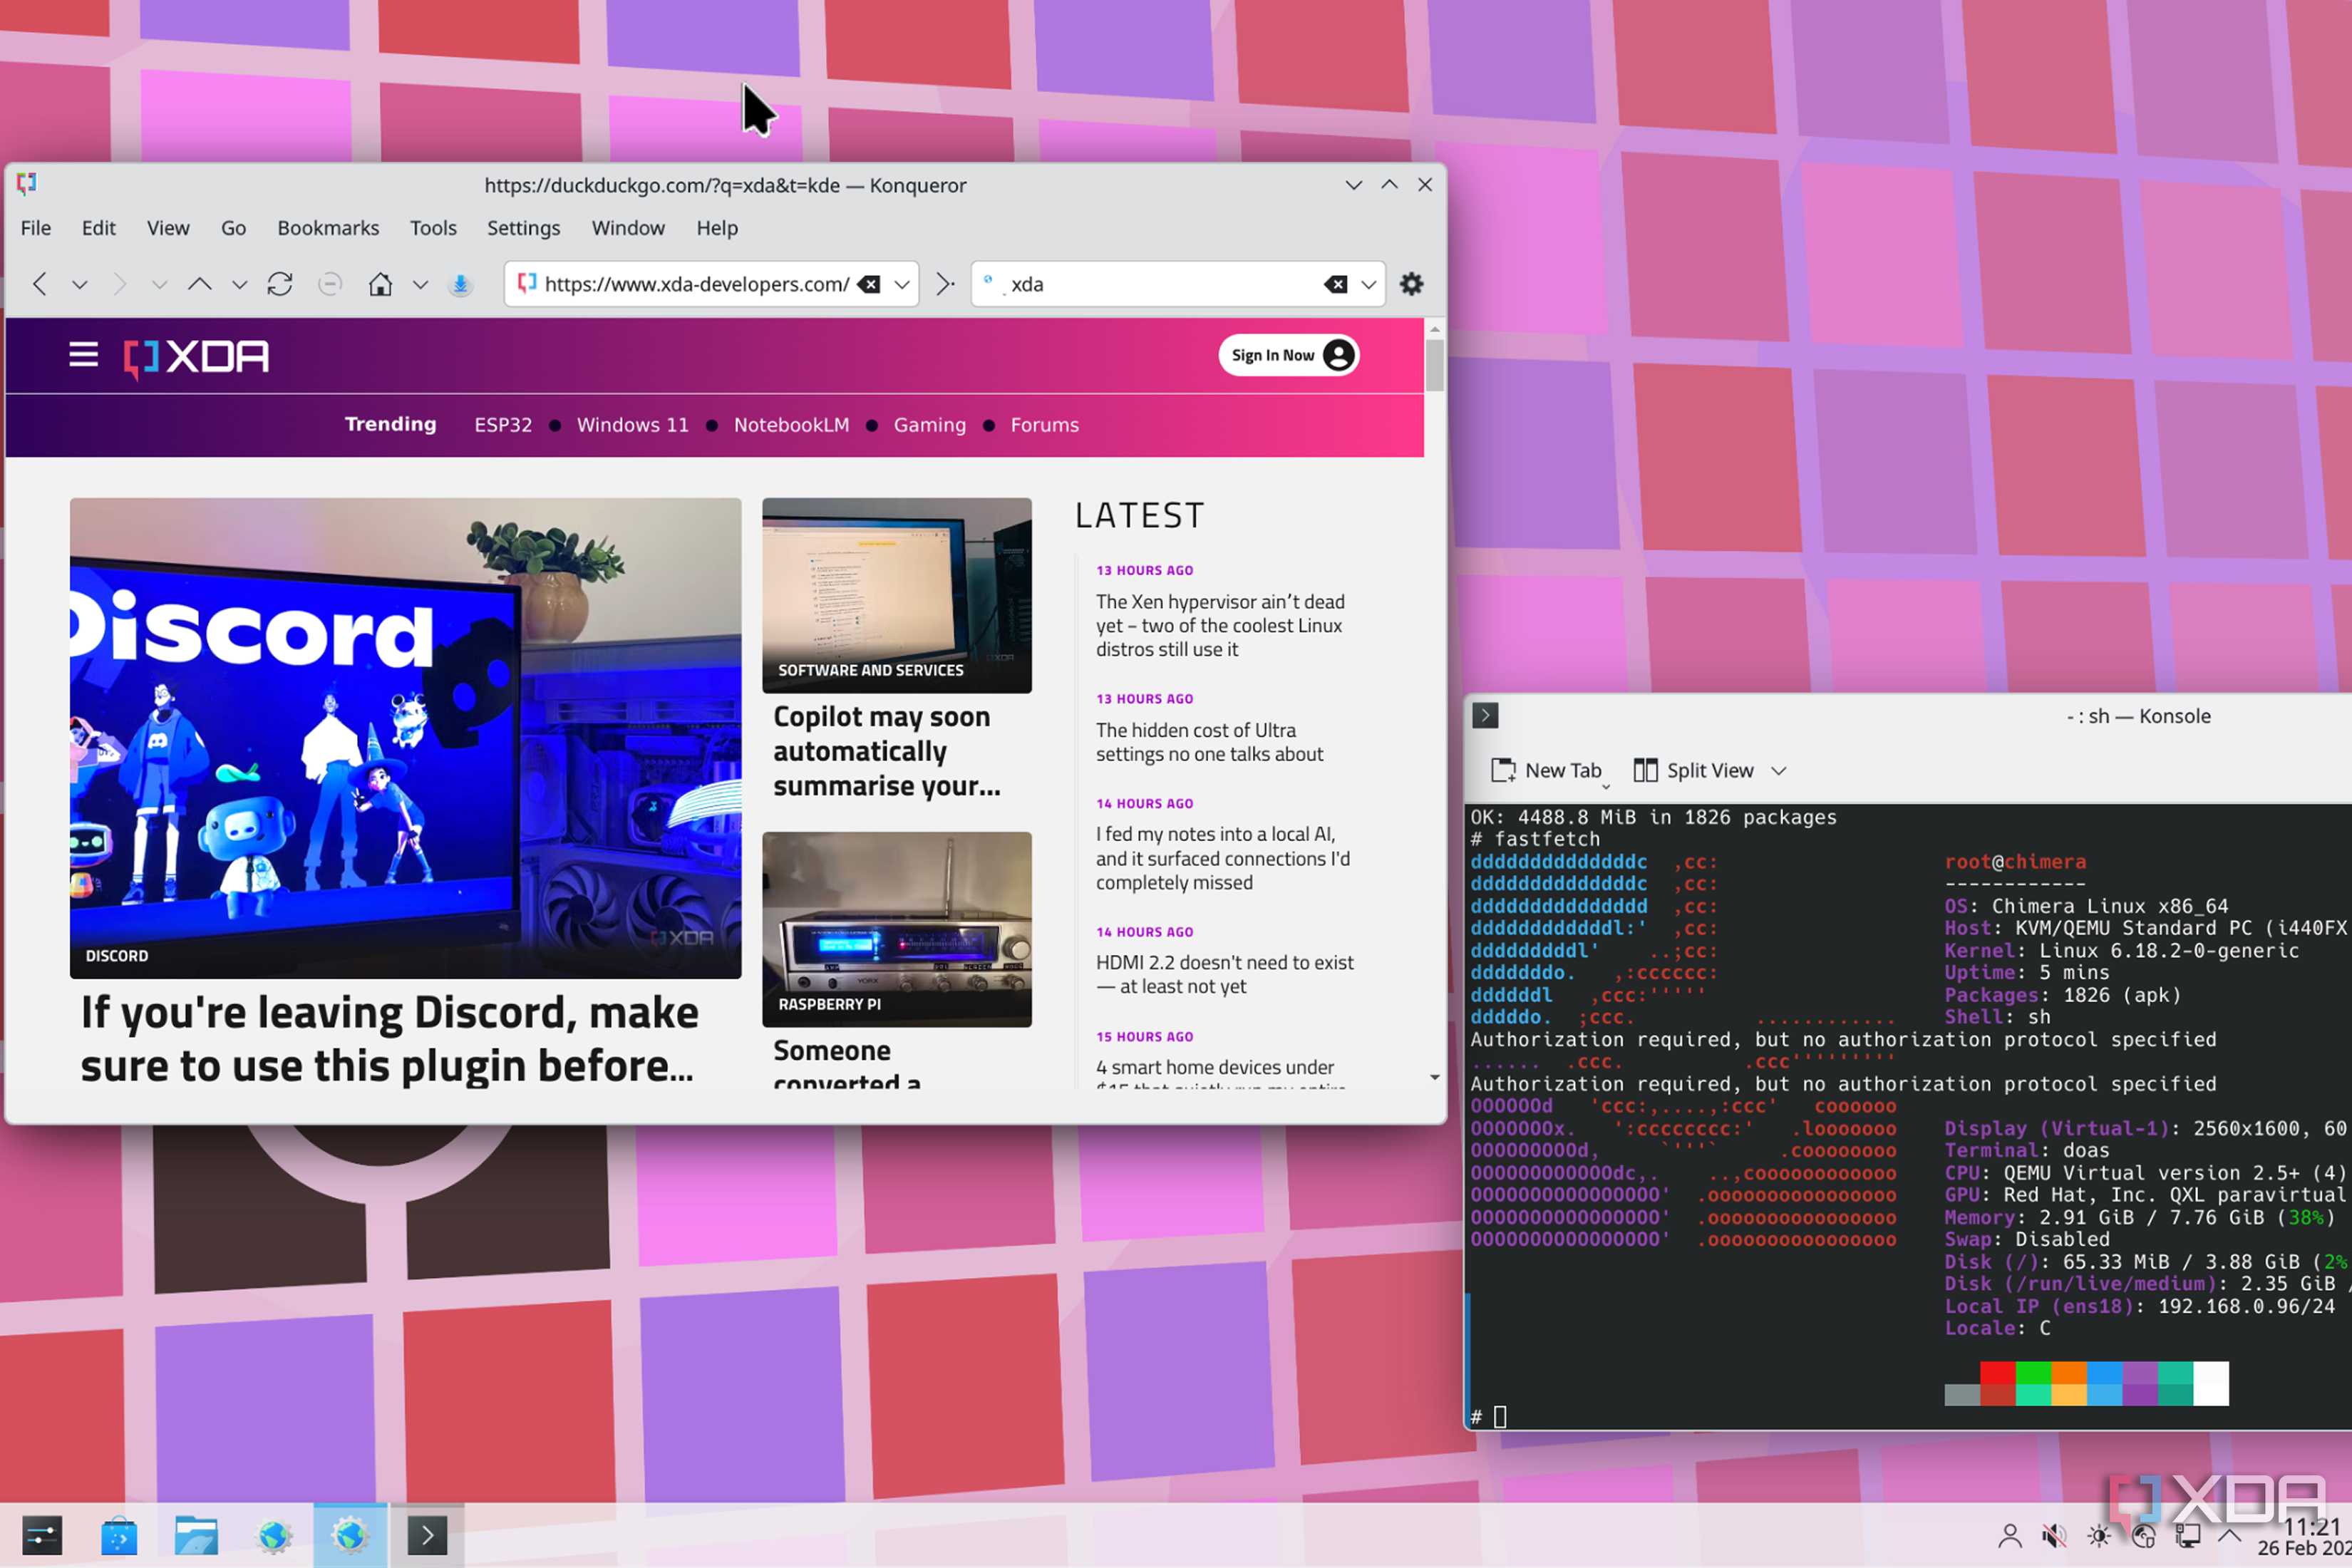This screenshot has height=1568, width=2352.
Task: Open the Up button's dropdown arrow
Action: [239, 285]
